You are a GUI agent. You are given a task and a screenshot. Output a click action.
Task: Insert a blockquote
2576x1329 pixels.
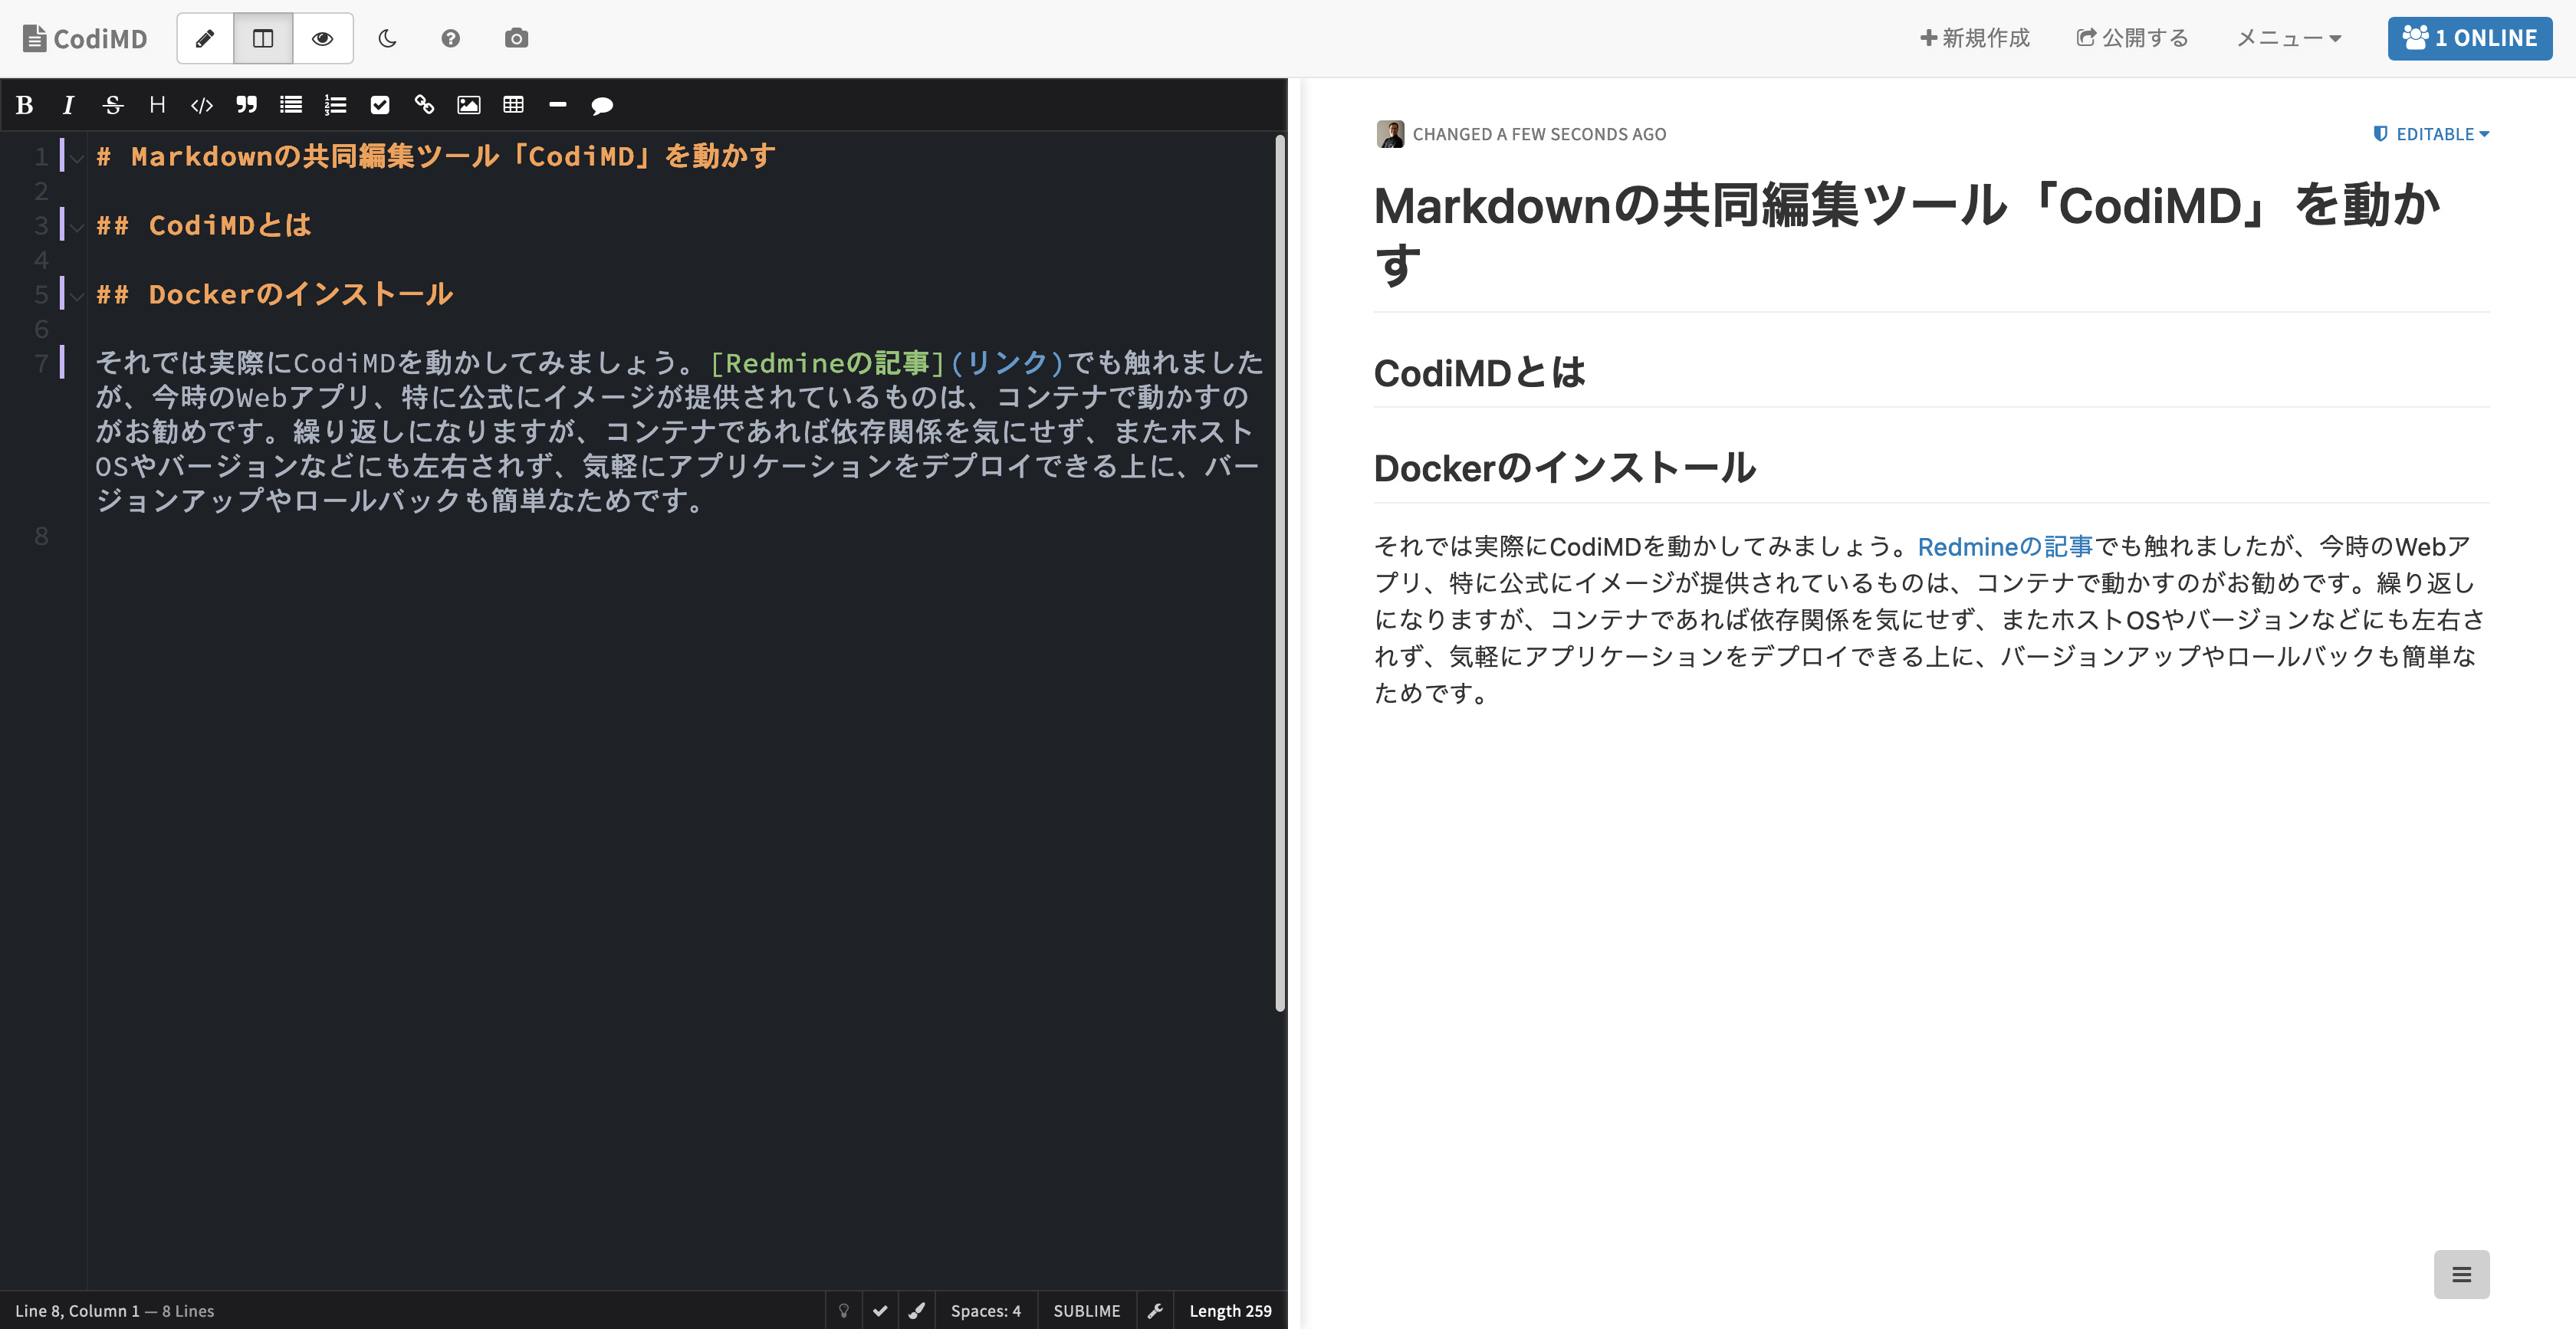coord(246,105)
